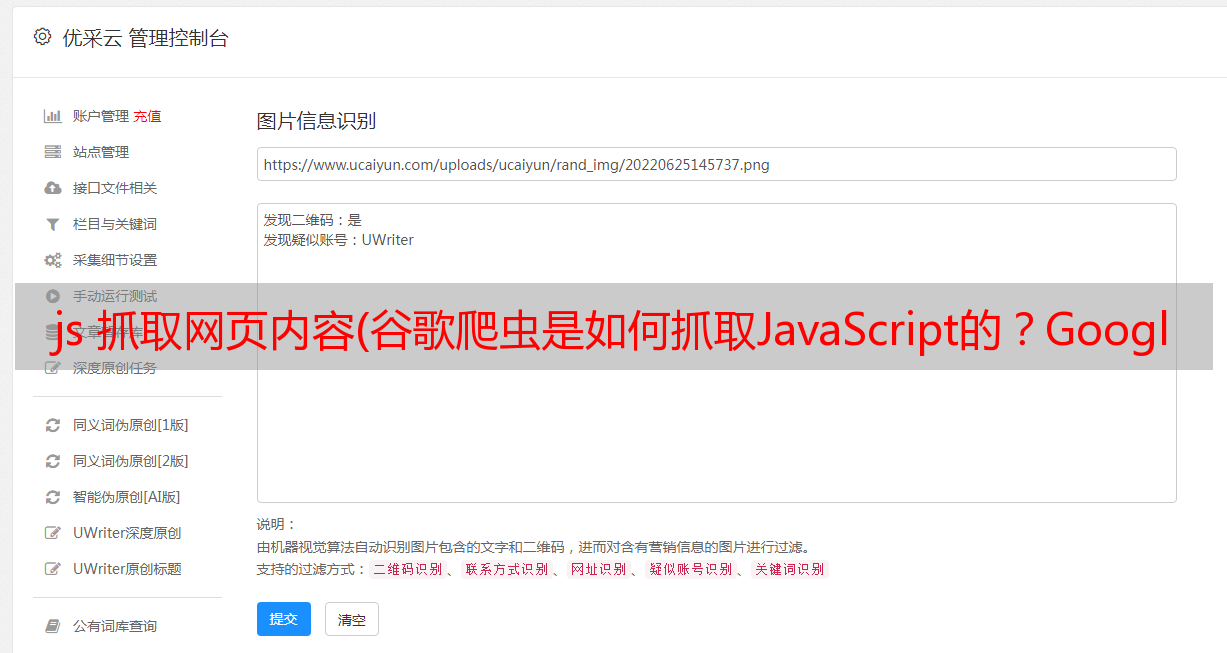Click the refresh icon for 同义词伪原创[2版]

[53, 461]
